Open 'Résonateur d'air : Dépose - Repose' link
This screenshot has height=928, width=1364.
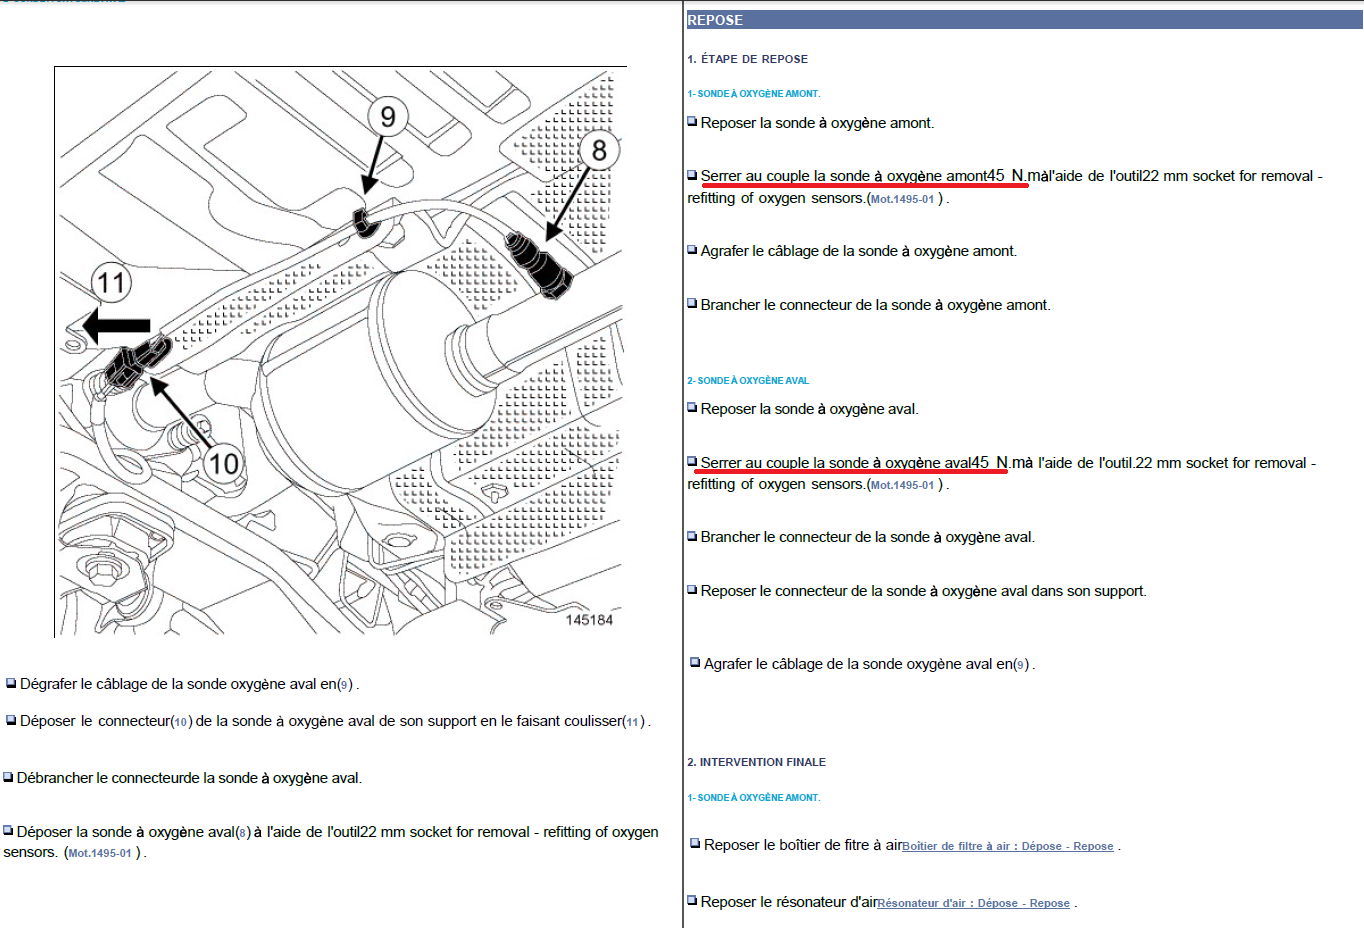pos(973,903)
